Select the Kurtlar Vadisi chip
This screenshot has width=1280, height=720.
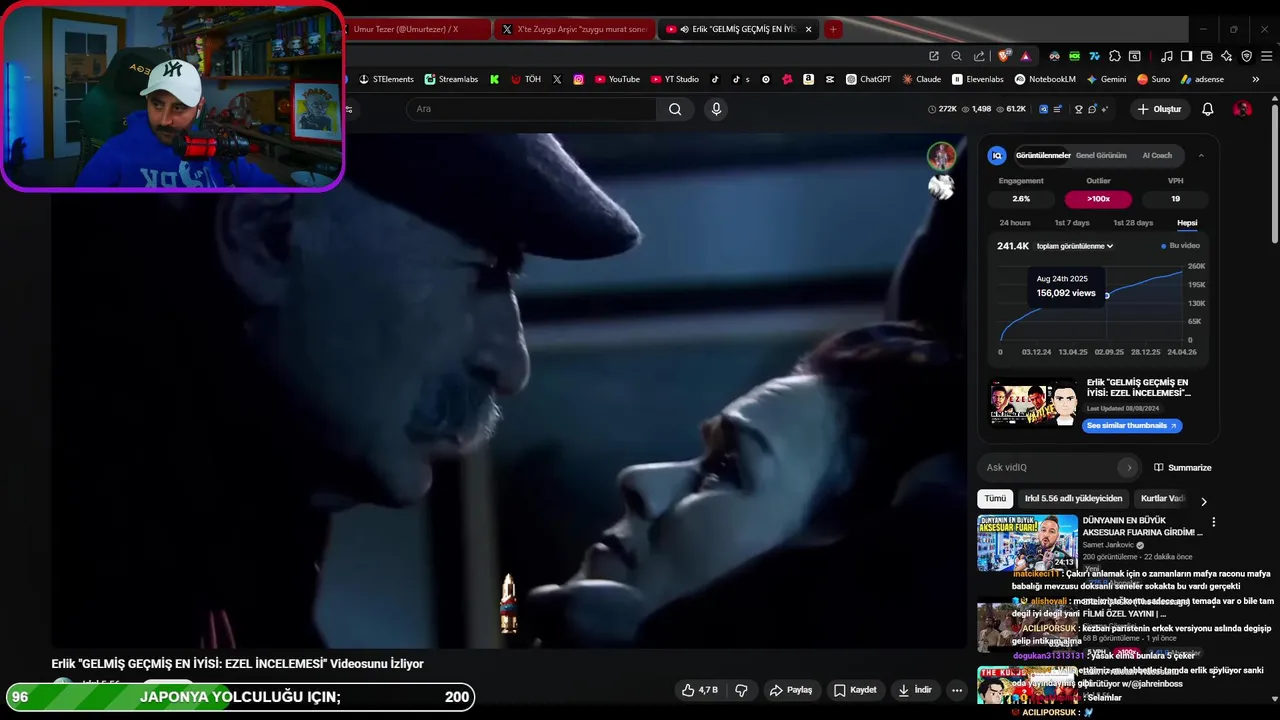[1164, 498]
